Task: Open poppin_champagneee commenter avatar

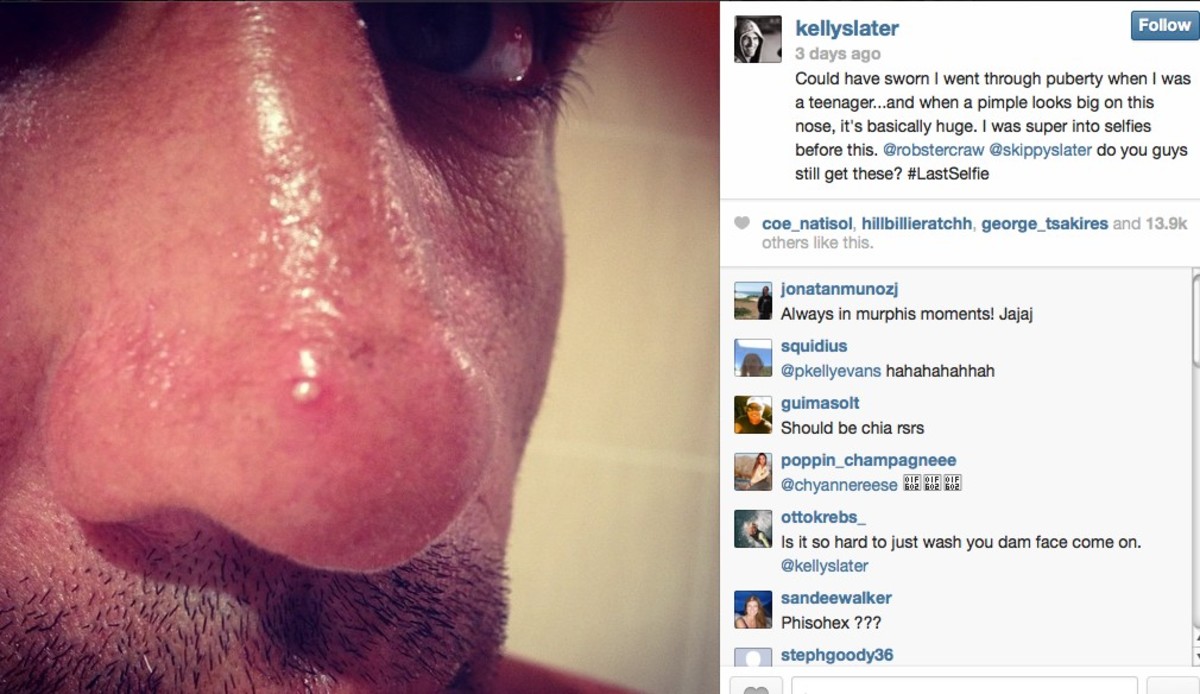Action: (x=754, y=472)
